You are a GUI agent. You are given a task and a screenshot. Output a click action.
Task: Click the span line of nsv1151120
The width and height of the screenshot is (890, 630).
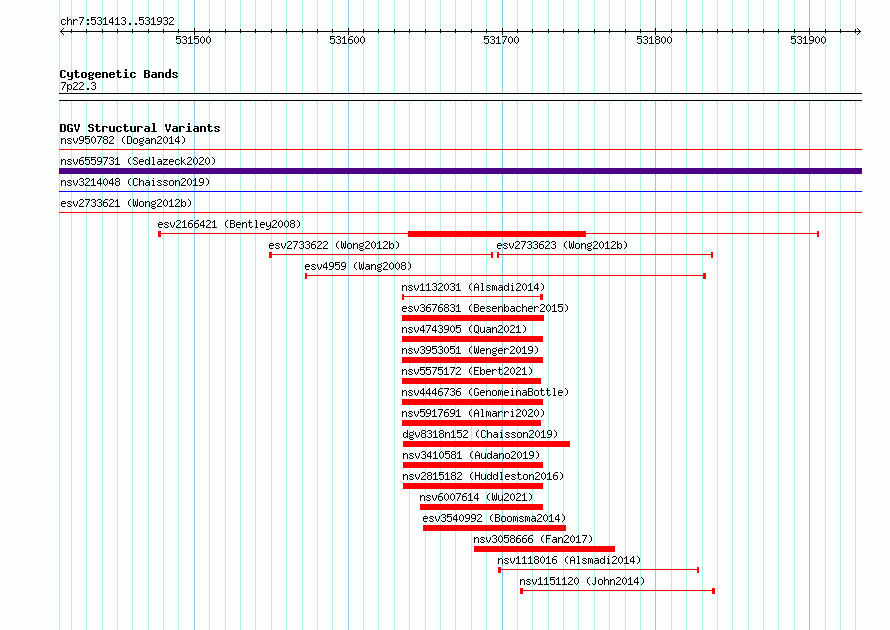pyautogui.click(x=618, y=591)
